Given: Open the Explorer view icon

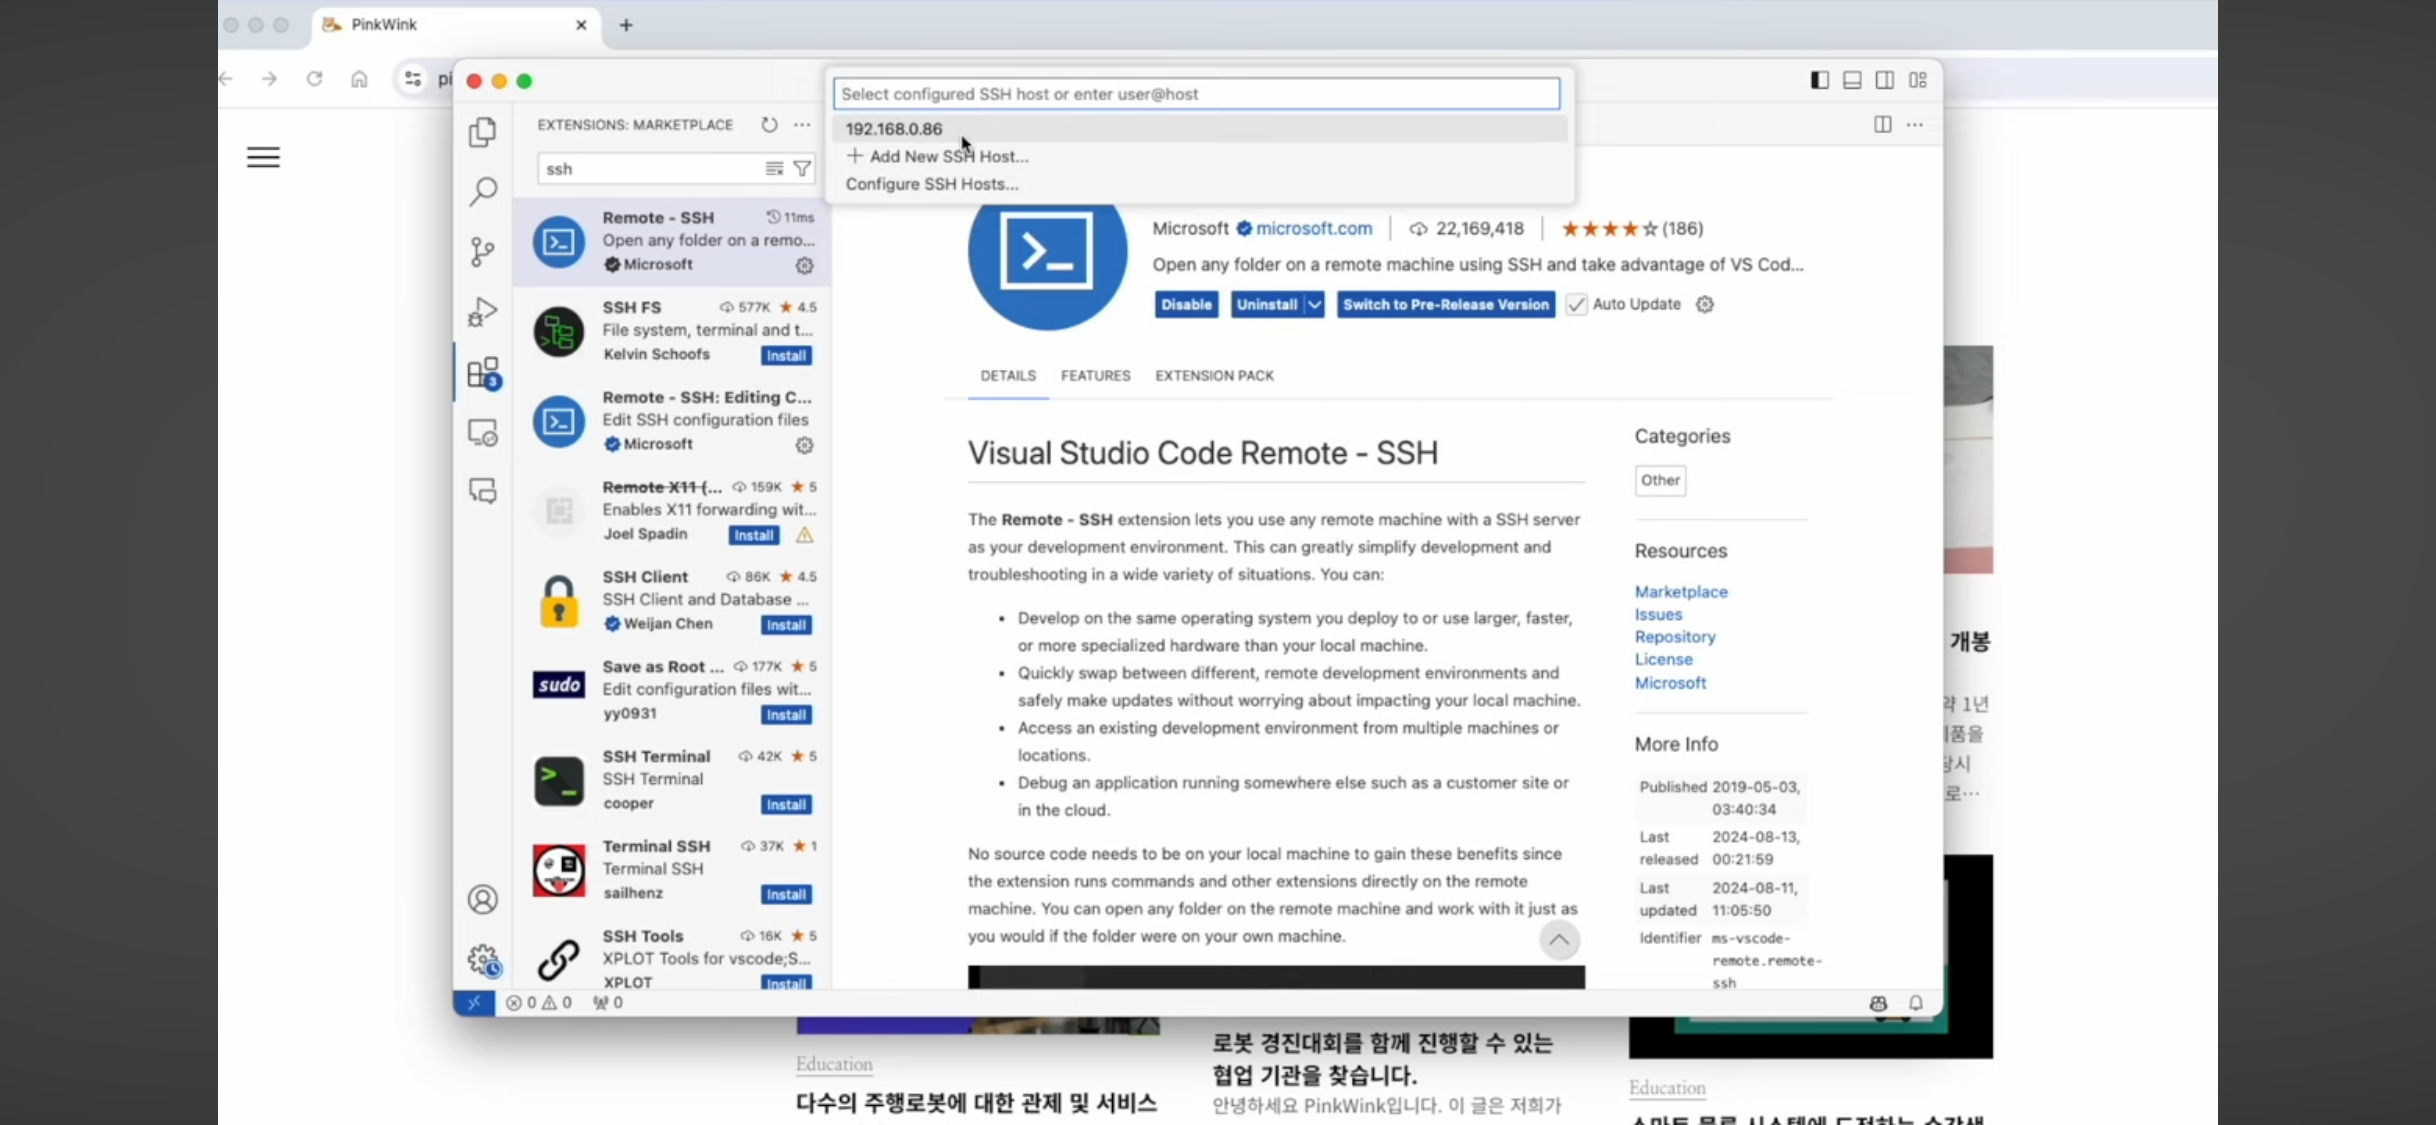Looking at the screenshot, I should 483,132.
